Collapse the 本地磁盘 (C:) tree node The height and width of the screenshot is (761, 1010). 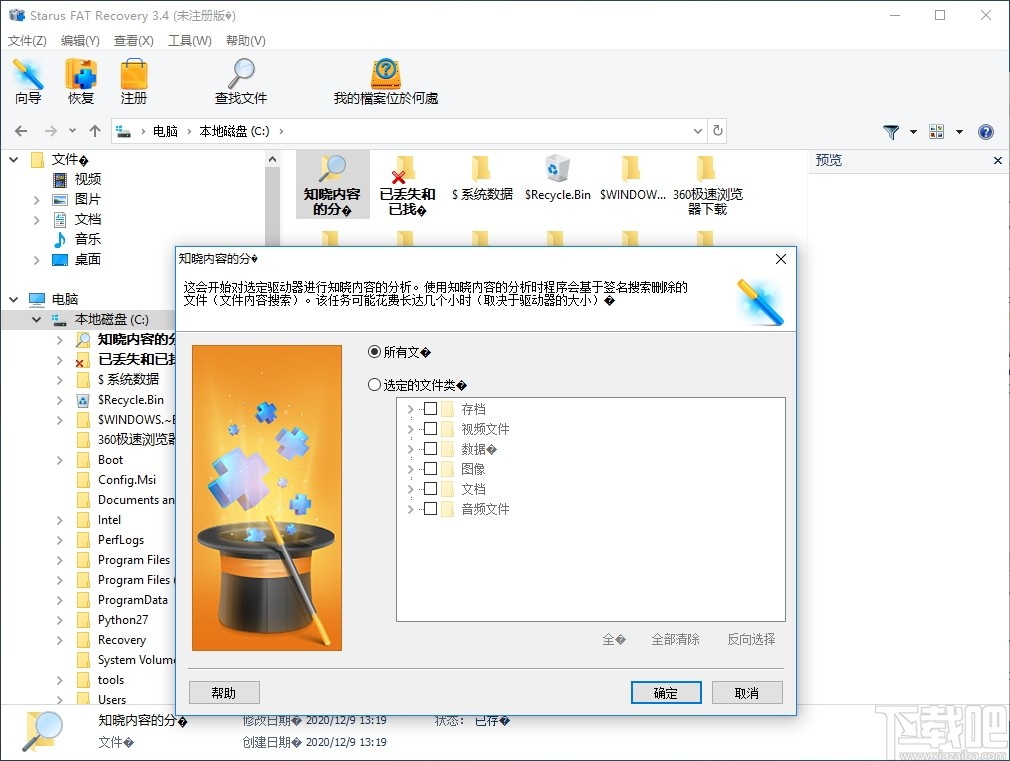(x=36, y=319)
